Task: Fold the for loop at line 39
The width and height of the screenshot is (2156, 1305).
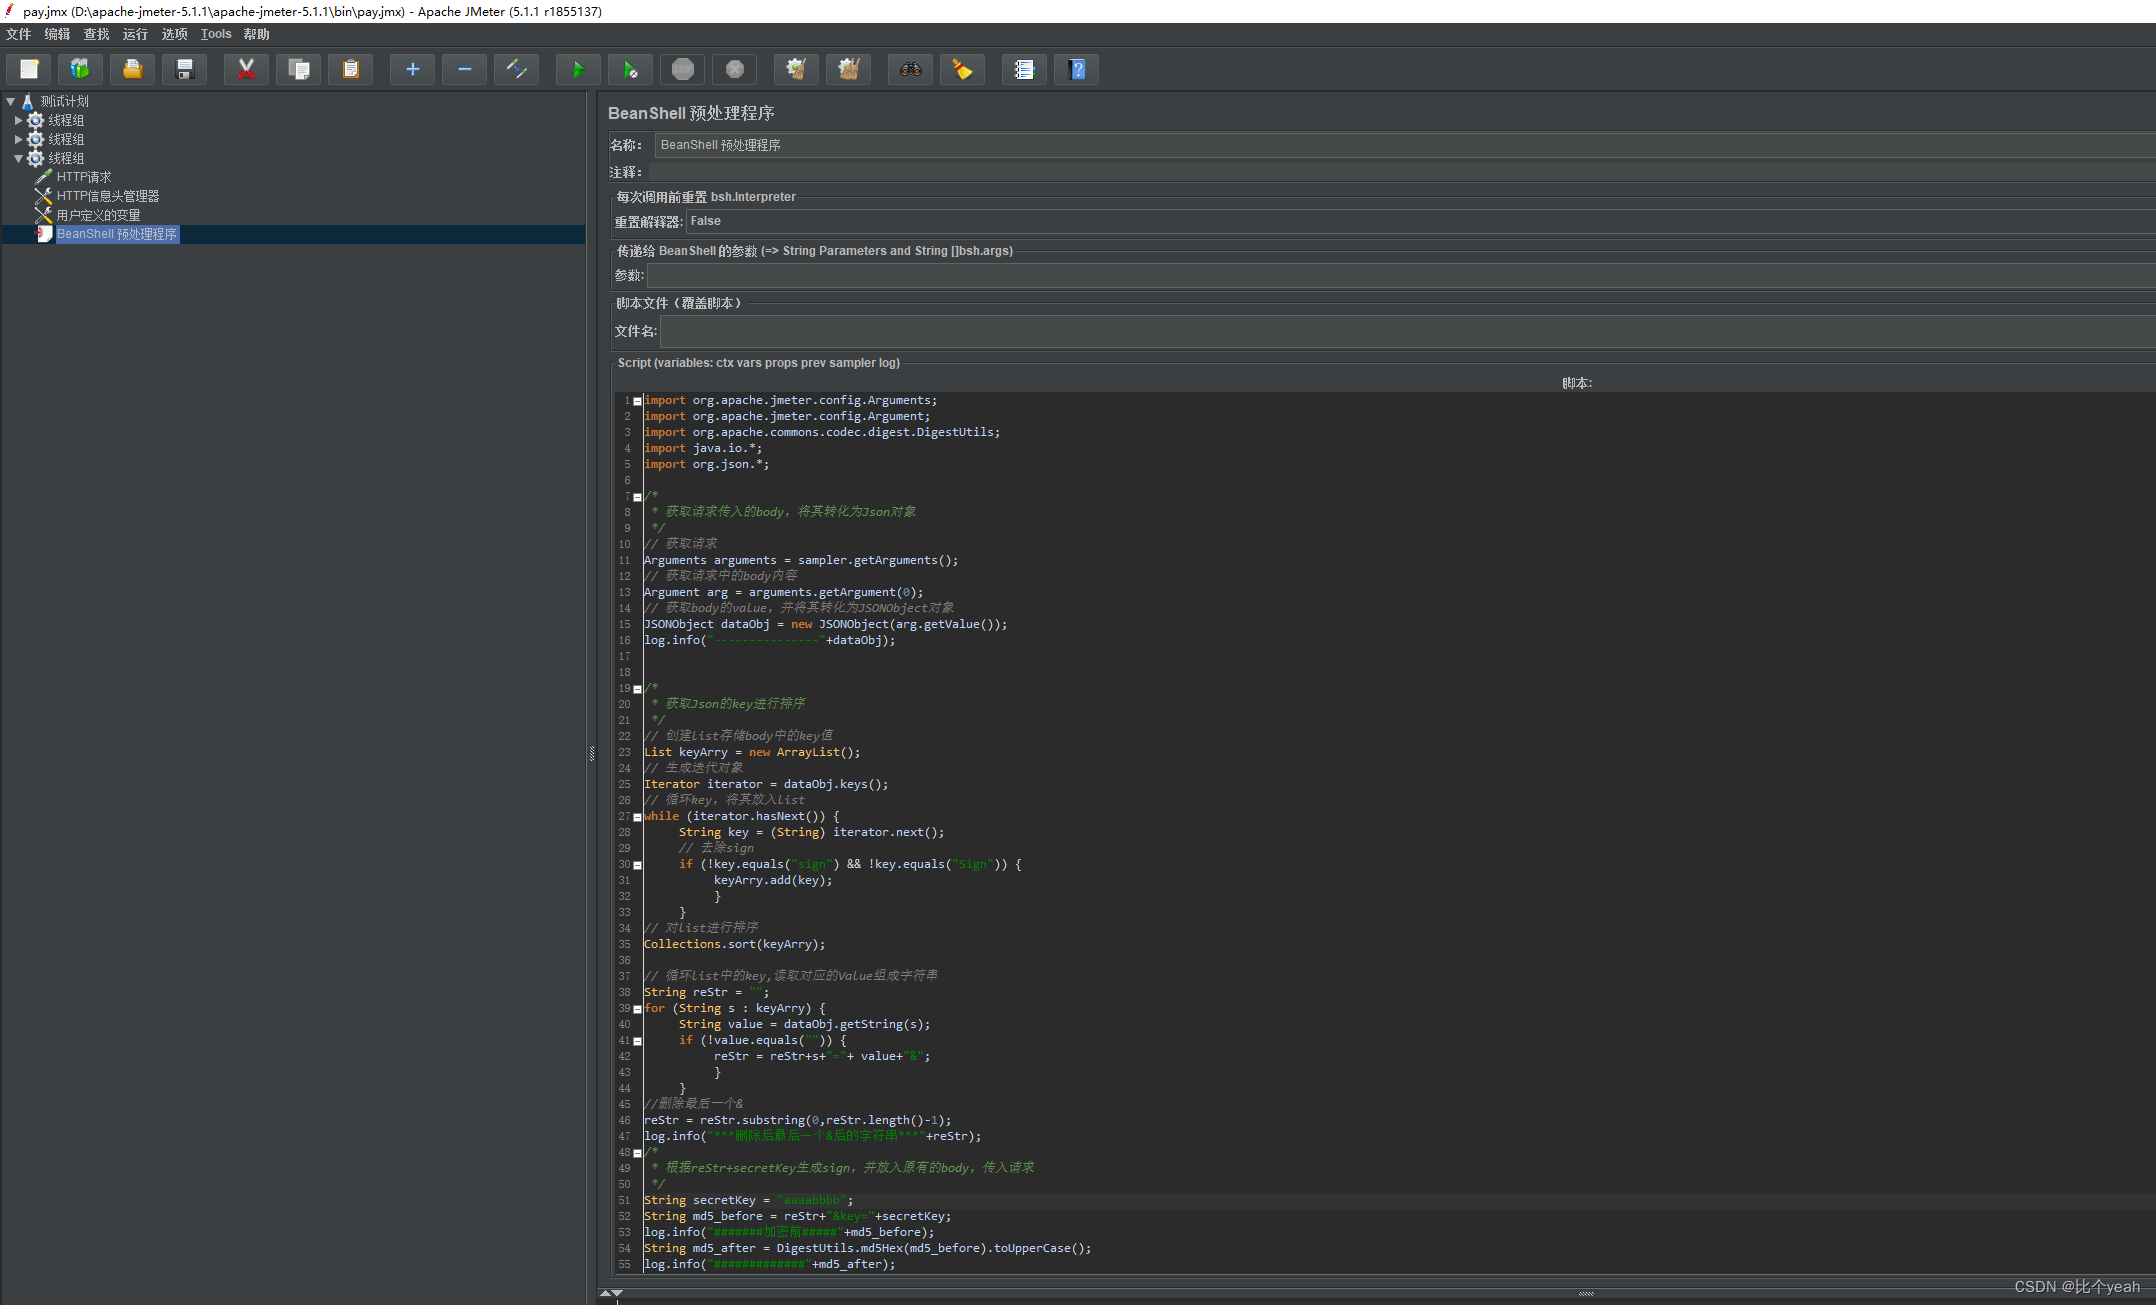Action: [637, 1009]
